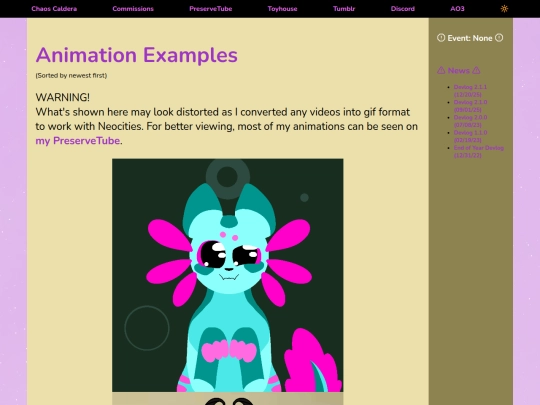
Task: Click the 'Animation Examples' heading
Action: tap(136, 55)
